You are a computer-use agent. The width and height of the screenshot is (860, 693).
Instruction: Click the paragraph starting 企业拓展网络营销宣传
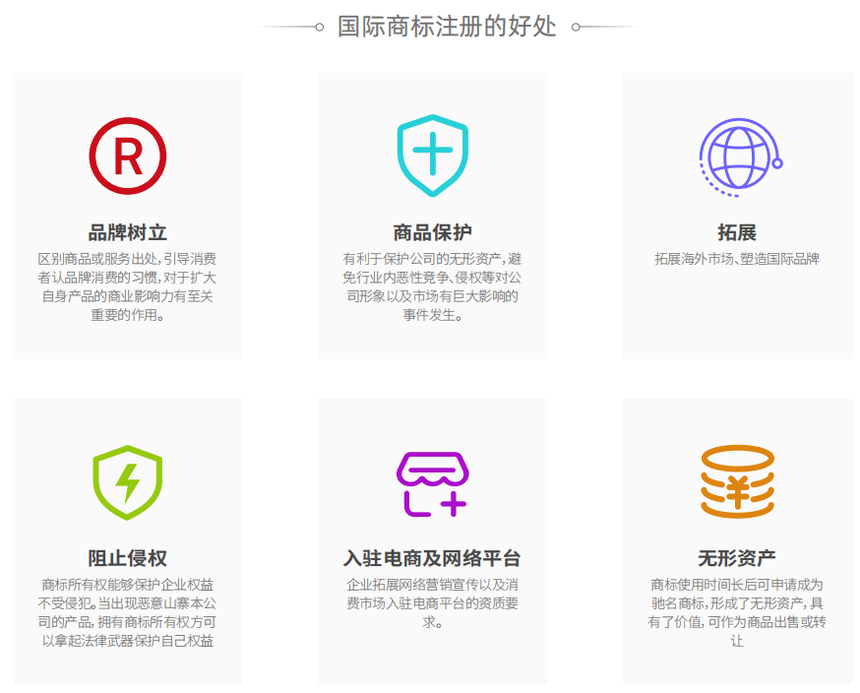tap(433, 603)
